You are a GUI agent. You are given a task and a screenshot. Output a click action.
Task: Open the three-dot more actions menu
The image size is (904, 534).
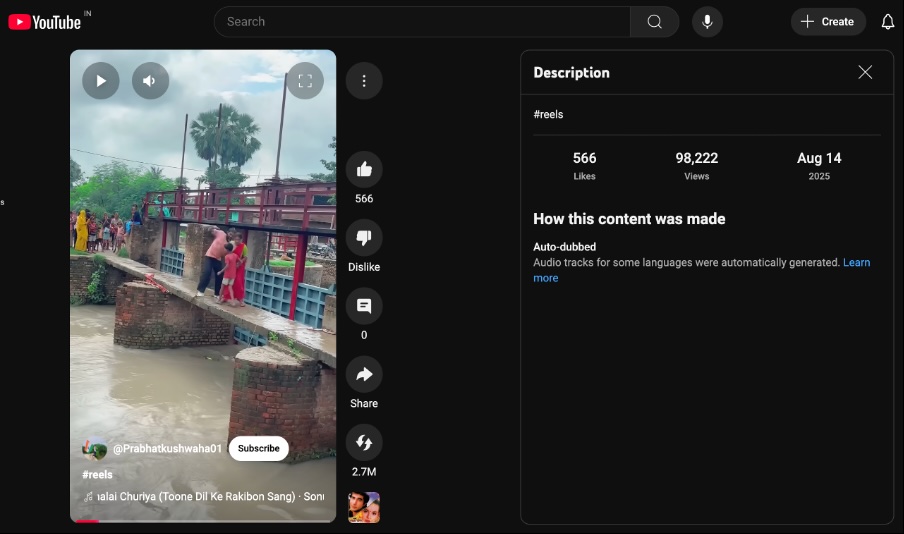(364, 81)
